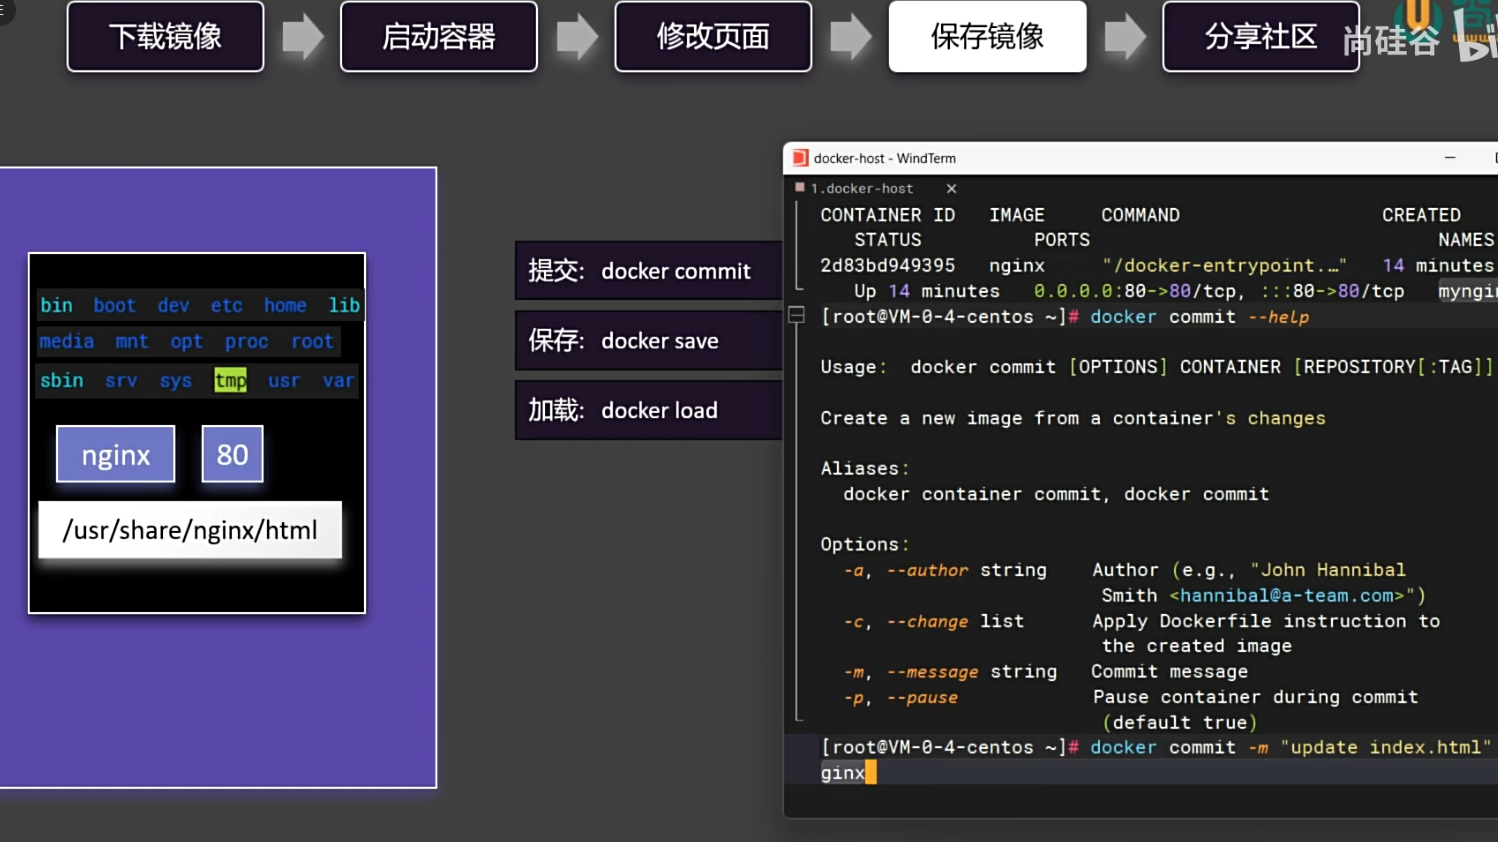Click the --author option in terminal

click(x=927, y=570)
